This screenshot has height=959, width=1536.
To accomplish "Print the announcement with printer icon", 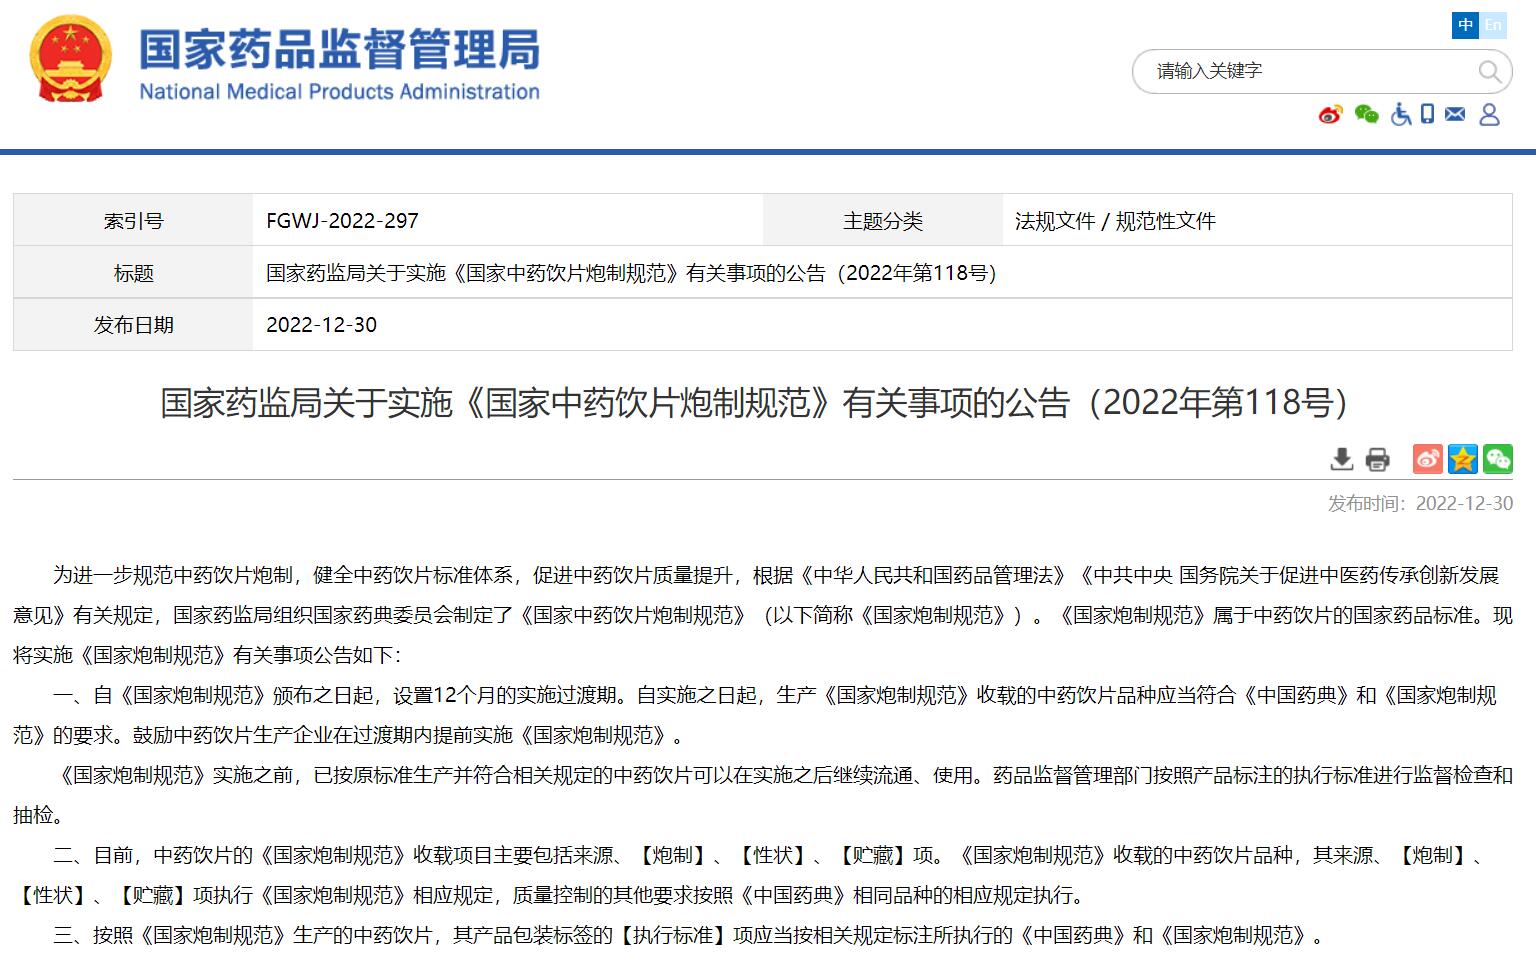I will (x=1377, y=459).
